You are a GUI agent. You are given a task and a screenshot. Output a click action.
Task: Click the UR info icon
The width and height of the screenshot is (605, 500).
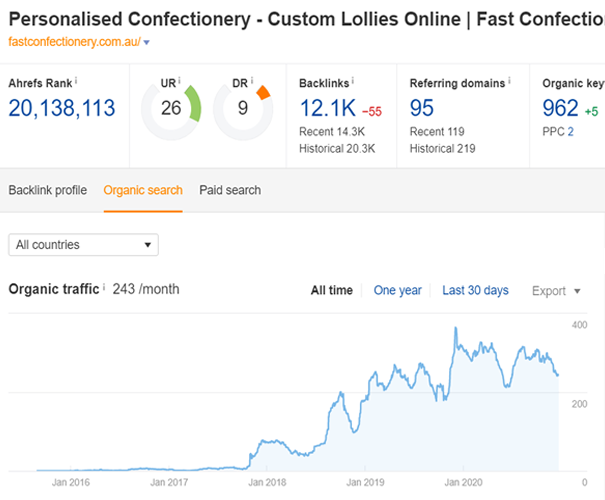point(179,81)
